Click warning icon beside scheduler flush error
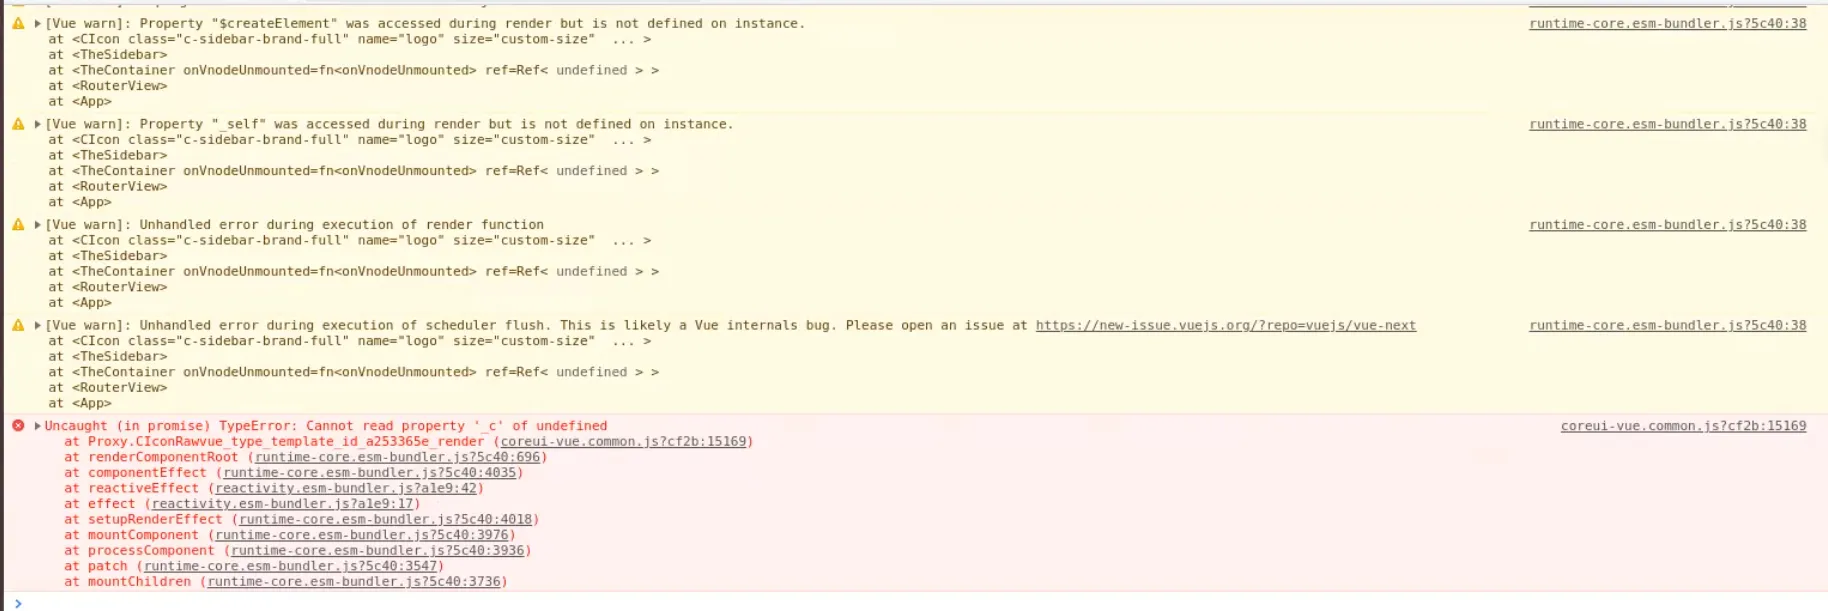The image size is (1828, 611). 18,325
